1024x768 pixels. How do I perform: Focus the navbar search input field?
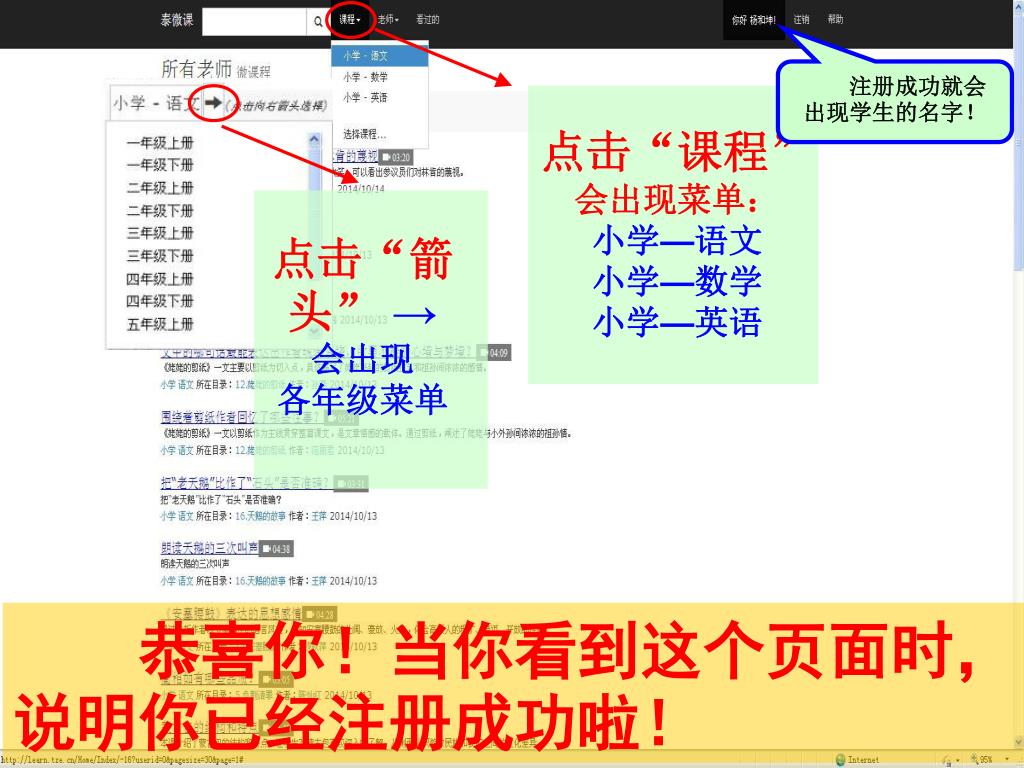(x=254, y=22)
